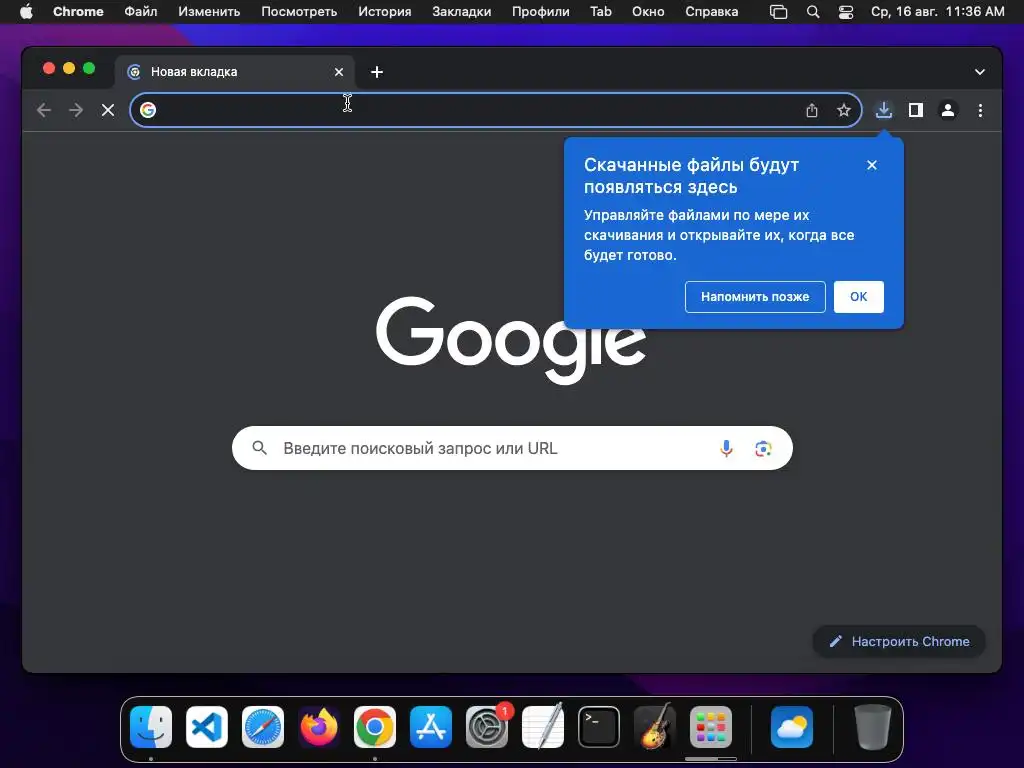1024x768 pixels.
Task: Click the forward navigation arrow
Action: coord(76,110)
